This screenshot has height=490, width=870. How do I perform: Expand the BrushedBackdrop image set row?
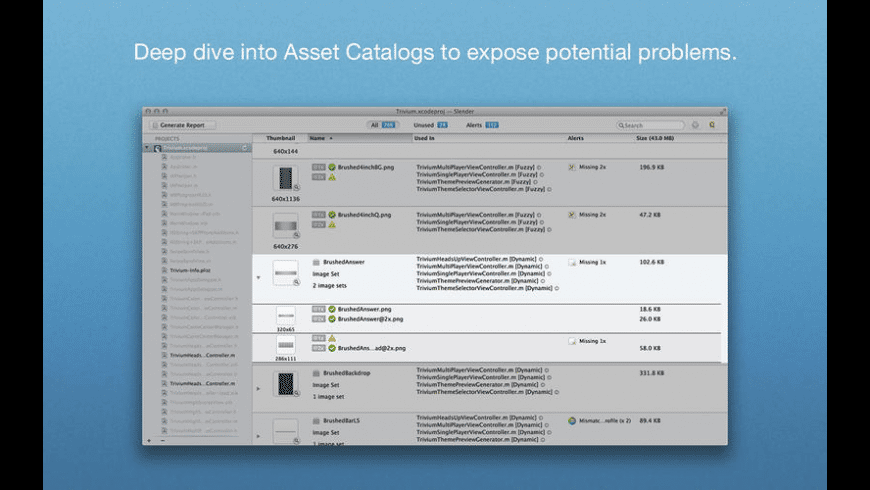click(x=258, y=388)
